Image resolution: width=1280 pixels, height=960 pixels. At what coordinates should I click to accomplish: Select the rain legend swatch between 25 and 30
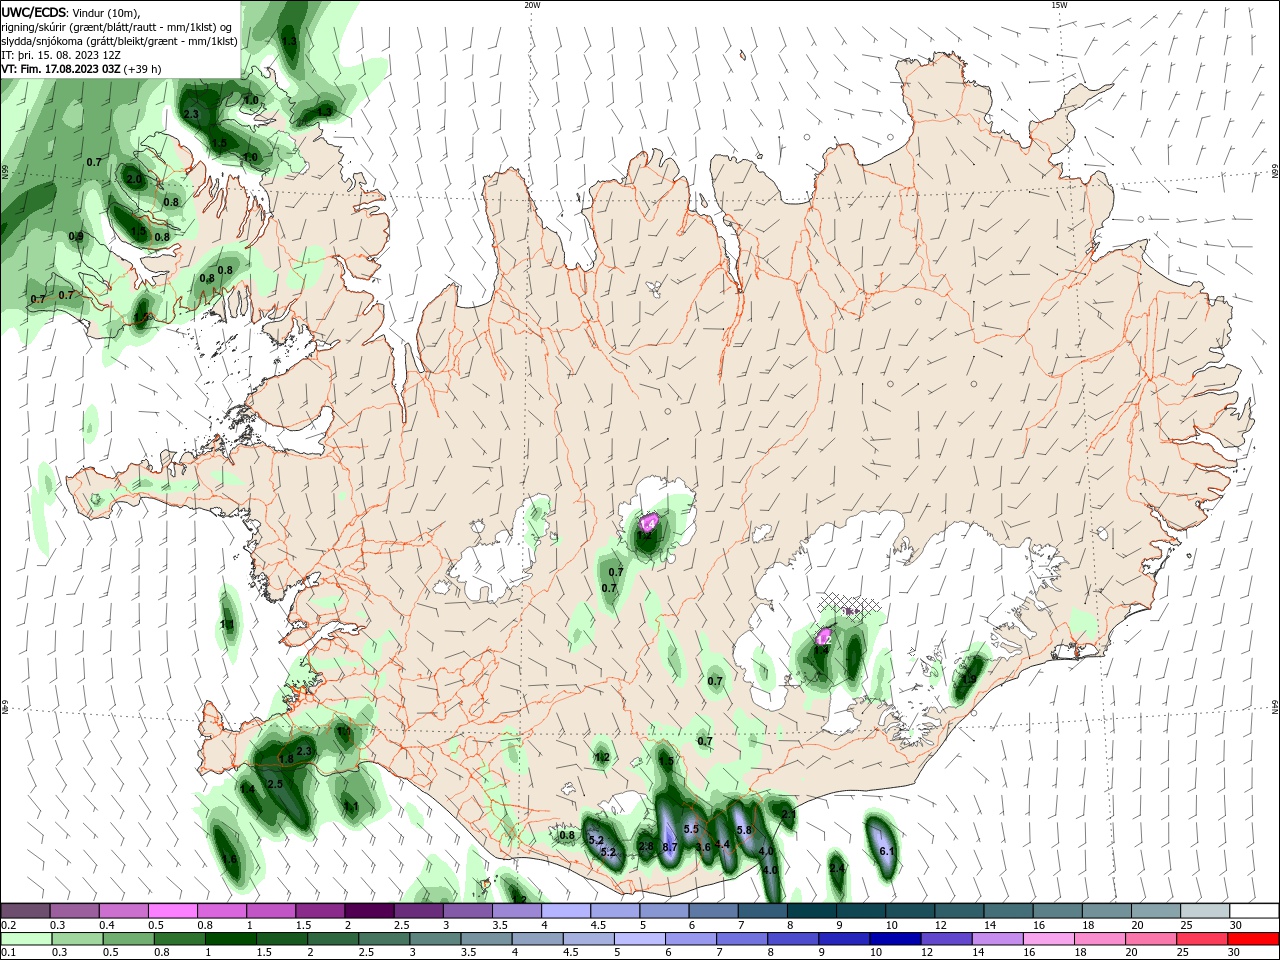(1201, 938)
